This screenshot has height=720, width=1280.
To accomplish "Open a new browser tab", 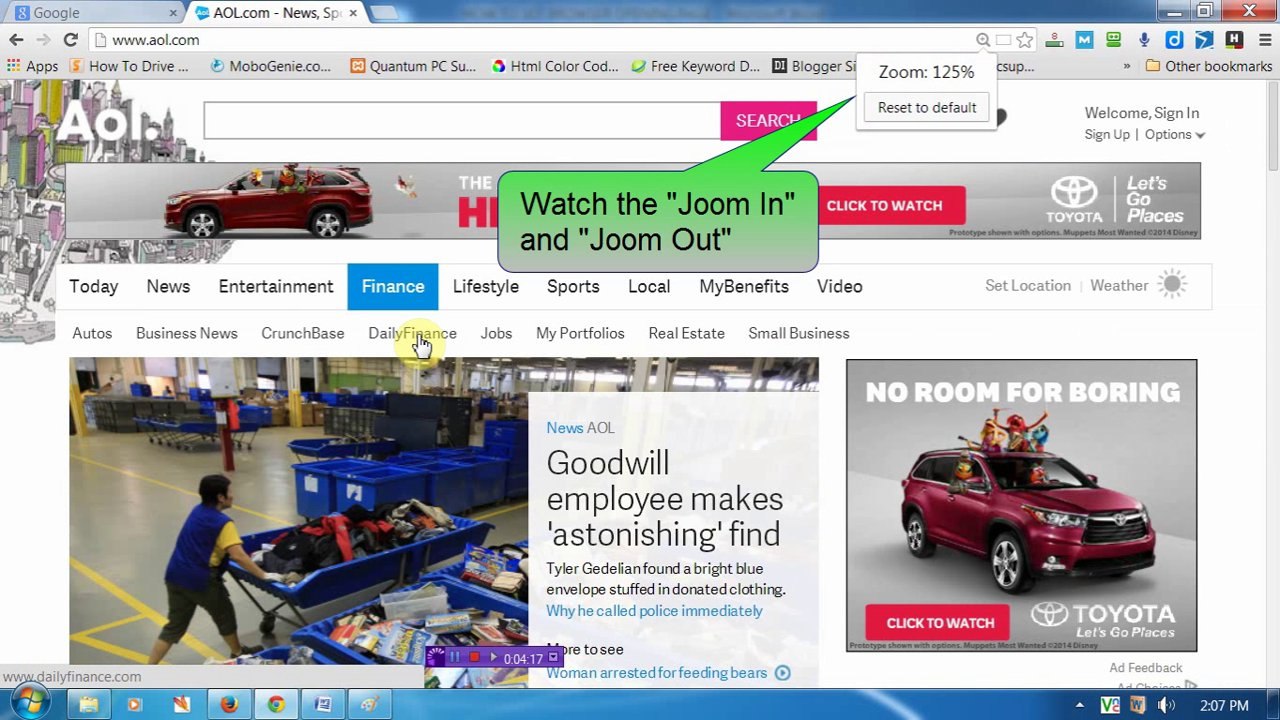I will 385,13.
